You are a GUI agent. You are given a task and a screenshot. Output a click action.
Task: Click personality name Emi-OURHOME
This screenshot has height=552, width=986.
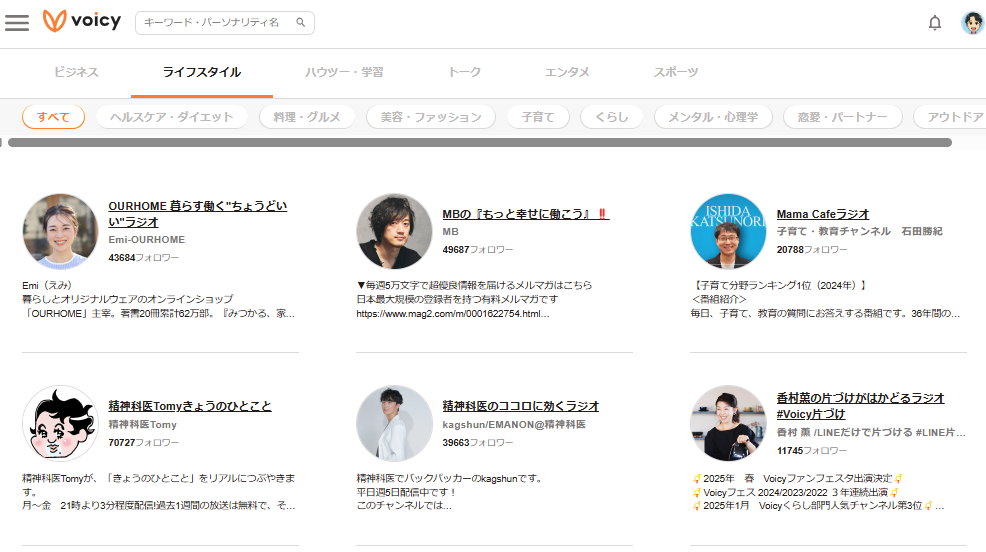click(147, 240)
